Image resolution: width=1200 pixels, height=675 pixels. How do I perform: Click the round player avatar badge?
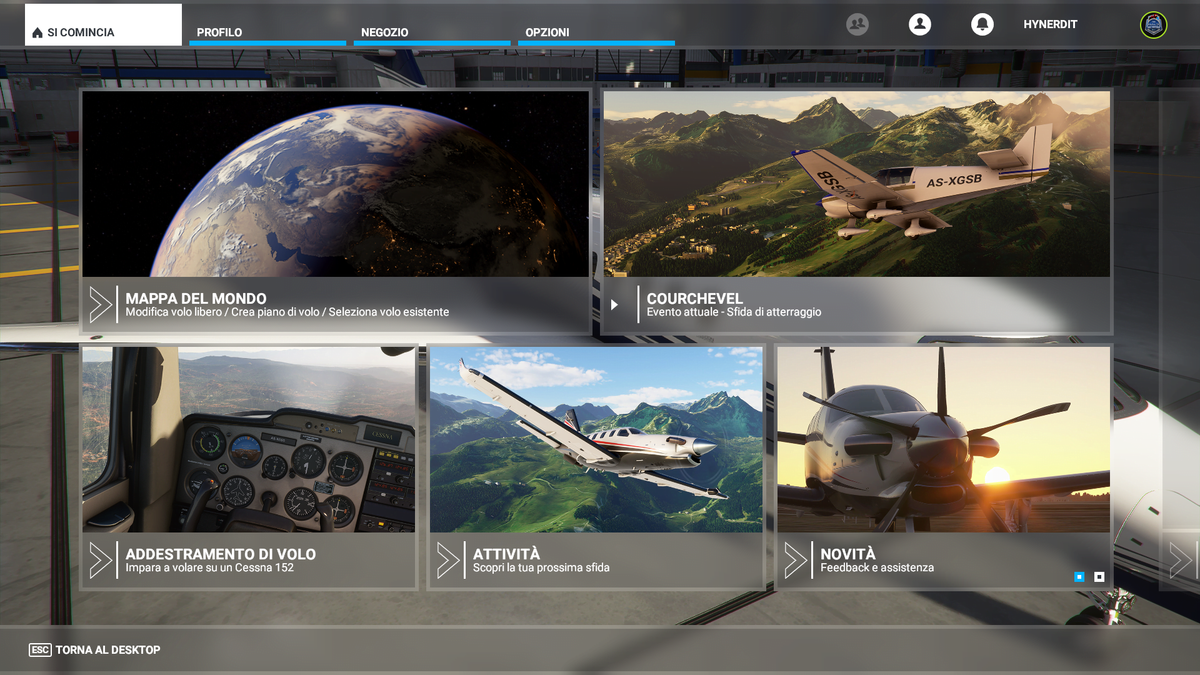[x=1154, y=25]
